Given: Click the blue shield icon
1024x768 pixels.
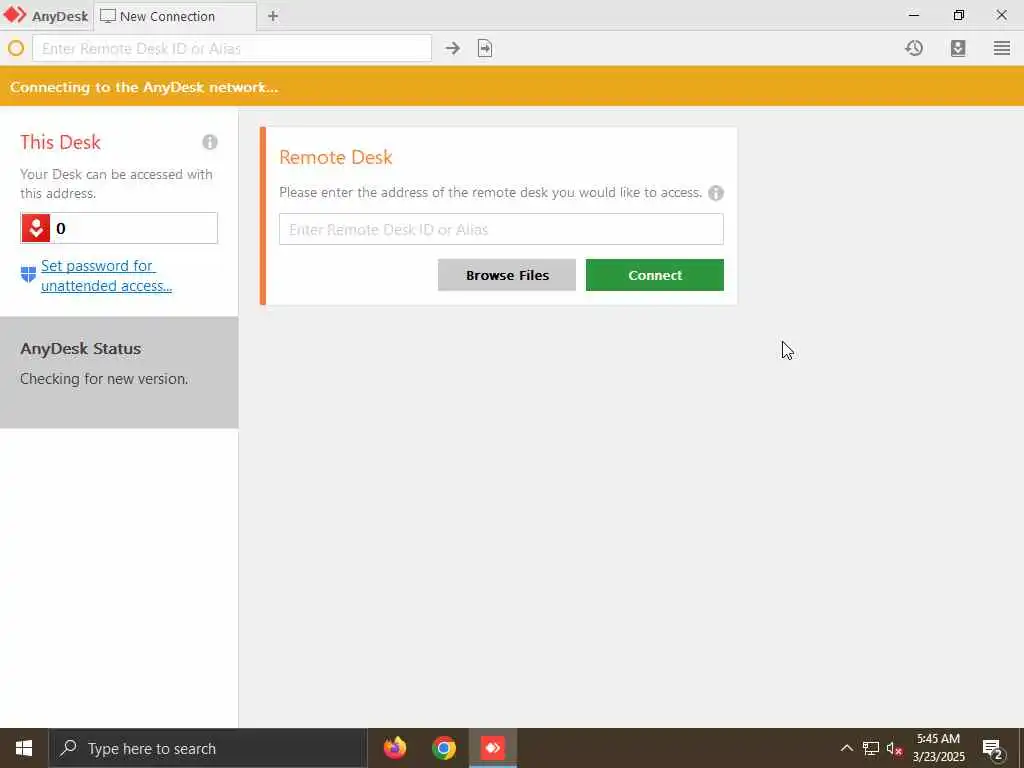Looking at the screenshot, I should coord(28,274).
